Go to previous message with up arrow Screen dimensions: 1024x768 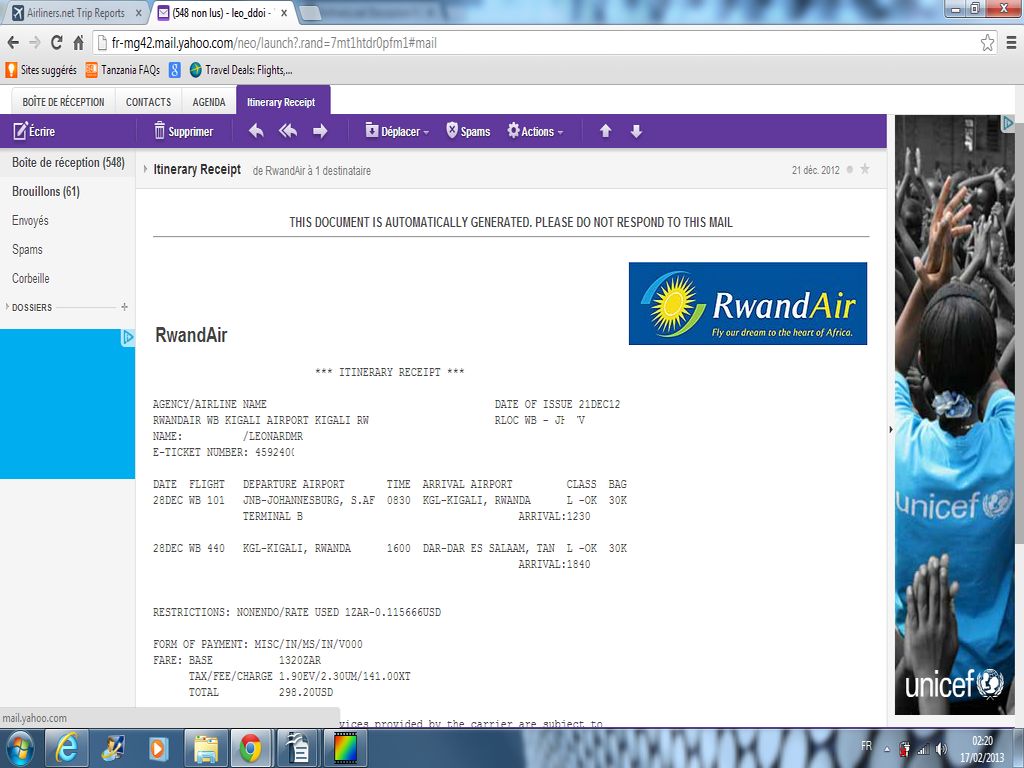pos(605,131)
